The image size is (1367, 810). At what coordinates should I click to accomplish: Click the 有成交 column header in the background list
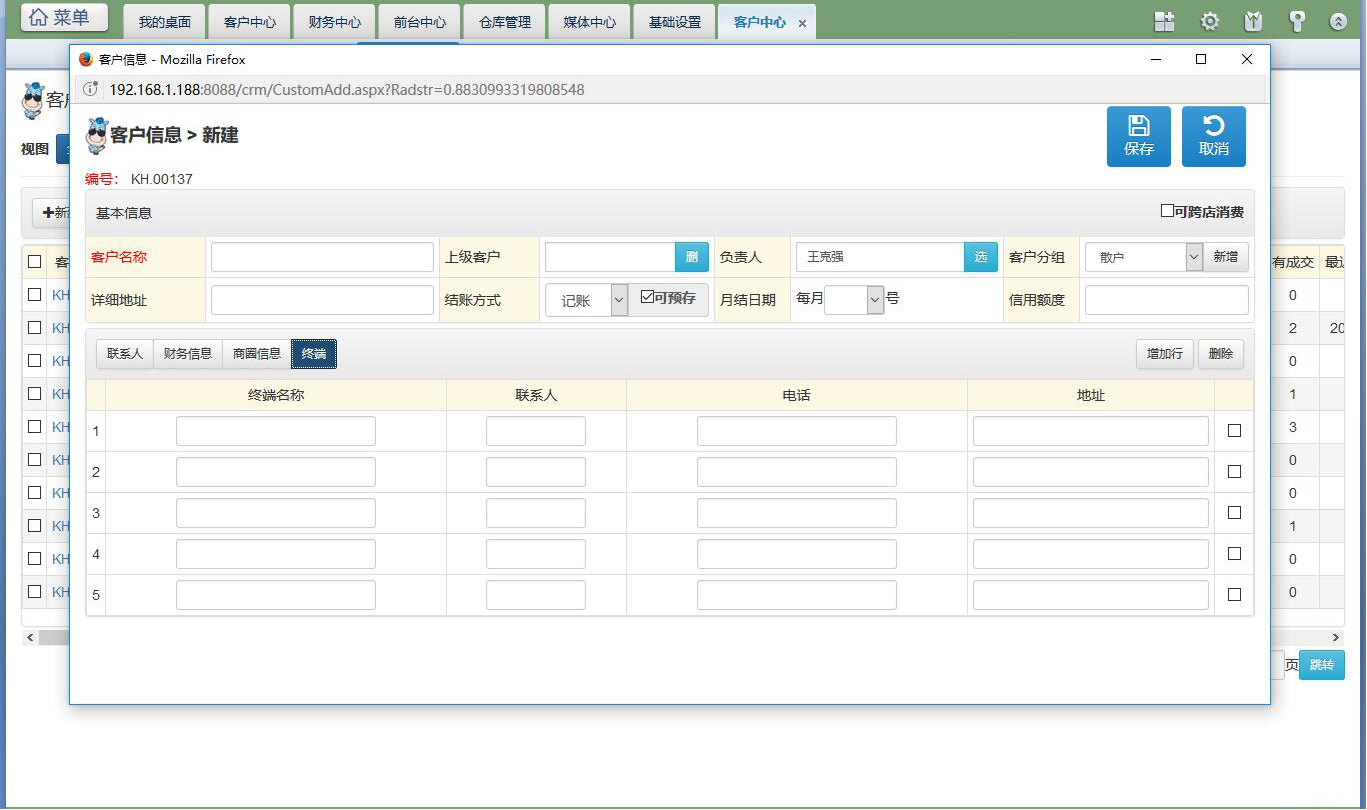point(1293,262)
